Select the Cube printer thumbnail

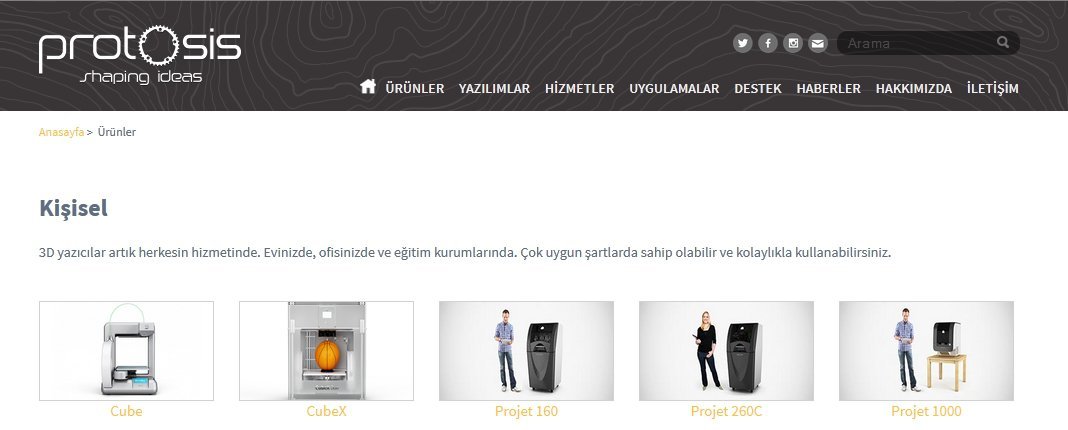click(x=126, y=351)
